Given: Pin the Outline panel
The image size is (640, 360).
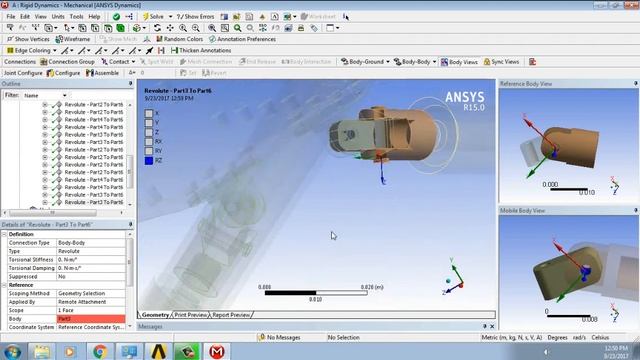Looking at the screenshot, I should tap(131, 84).
